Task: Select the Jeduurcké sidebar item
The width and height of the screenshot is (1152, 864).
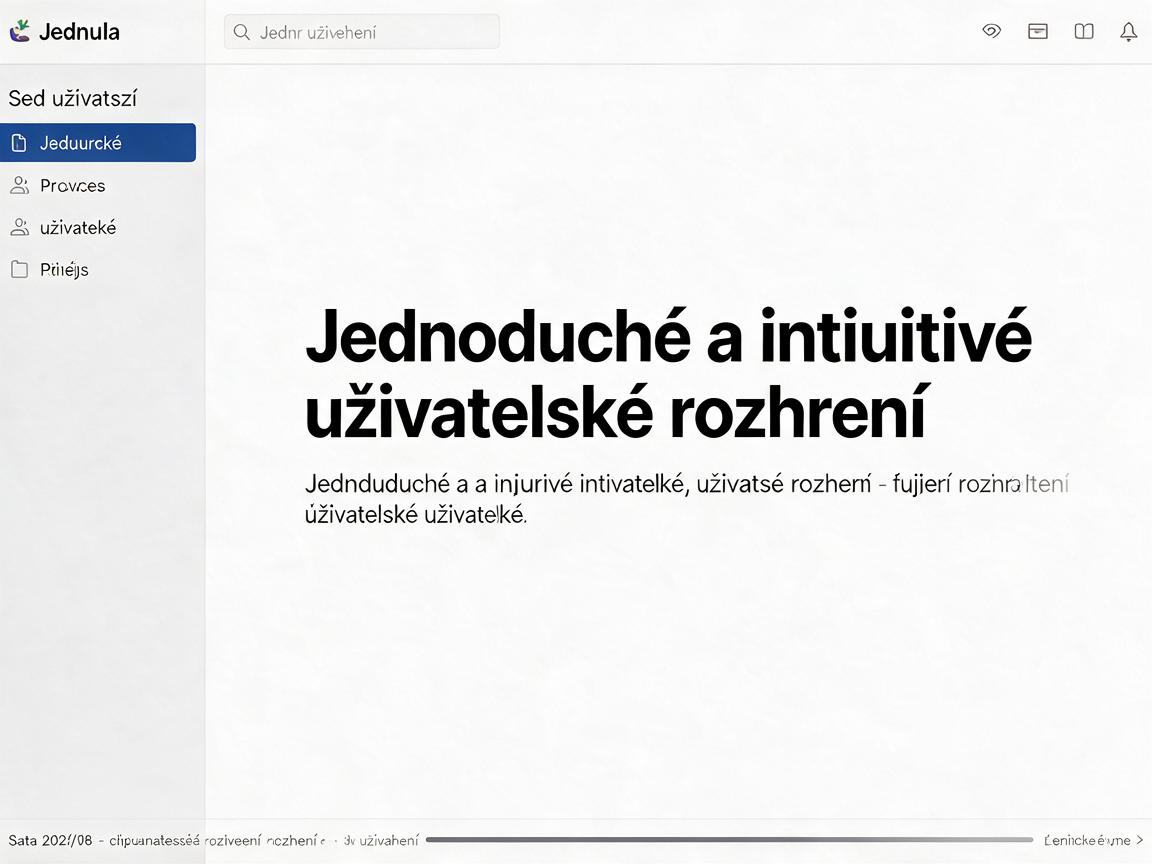Action: 98,143
